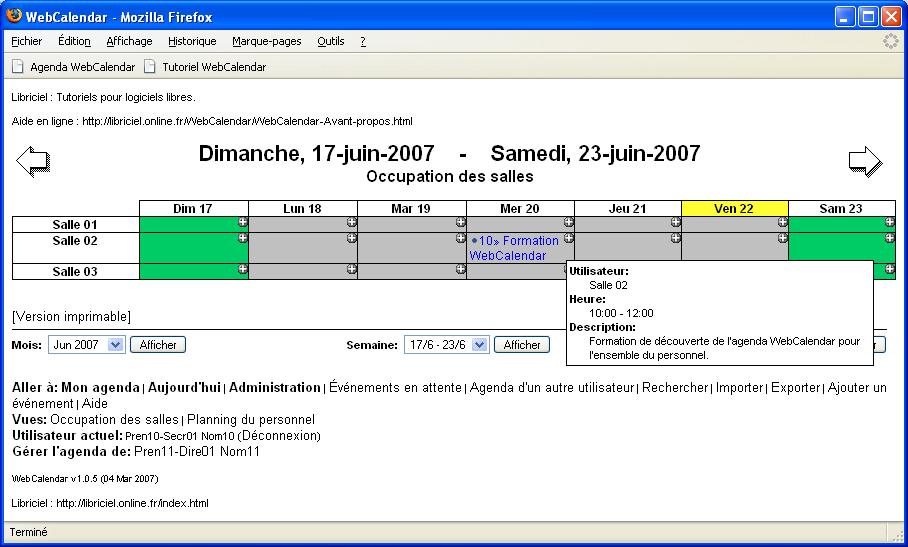
Task: Click Afficher button next to Semaine
Action: [x=522, y=345]
